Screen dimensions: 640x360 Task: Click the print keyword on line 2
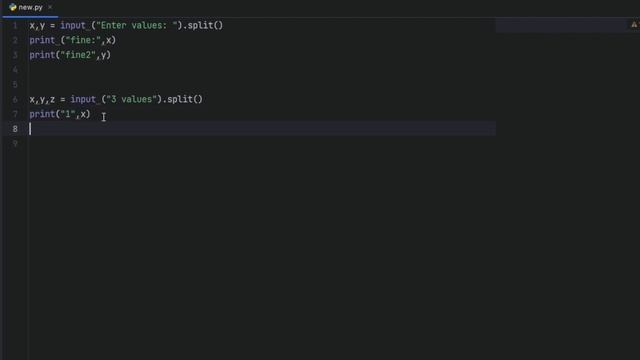coord(42,40)
